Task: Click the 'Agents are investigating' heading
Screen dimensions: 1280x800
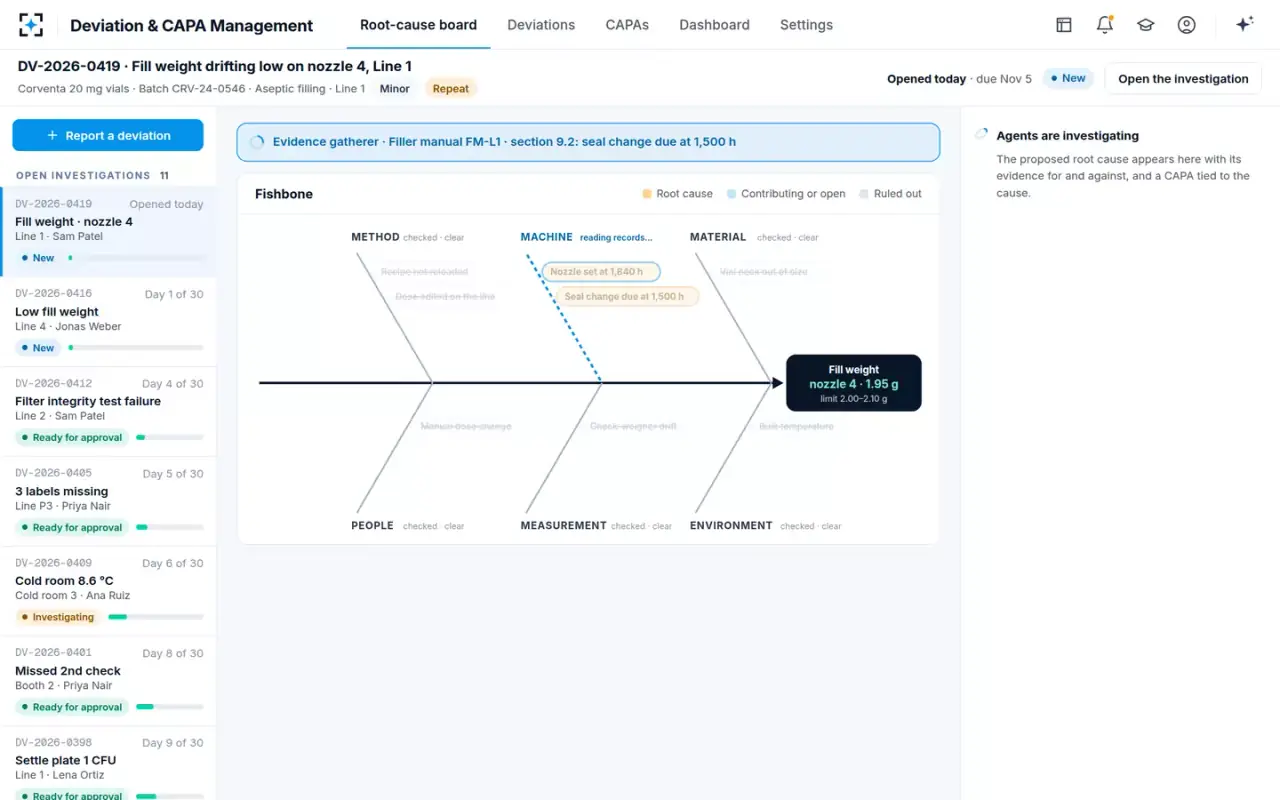Action: (1067, 136)
